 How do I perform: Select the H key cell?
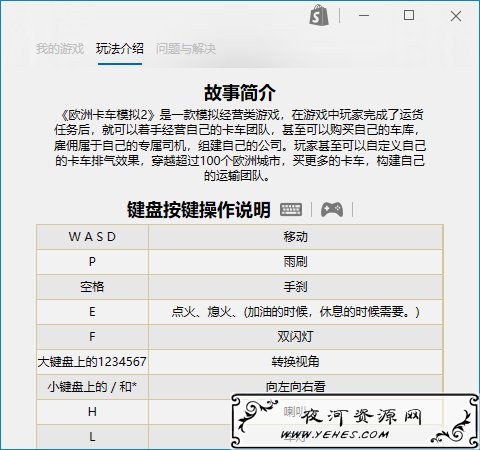pos(92,412)
